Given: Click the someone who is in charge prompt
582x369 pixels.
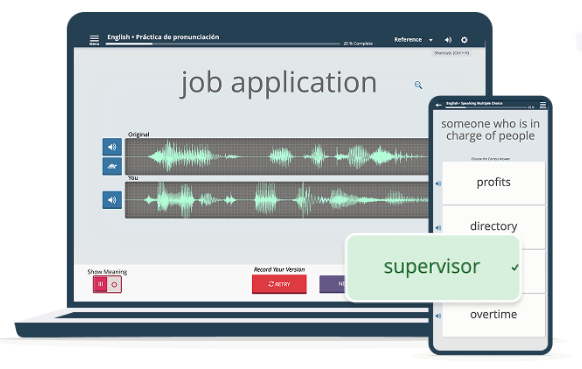Looking at the screenshot, I should 490,130.
